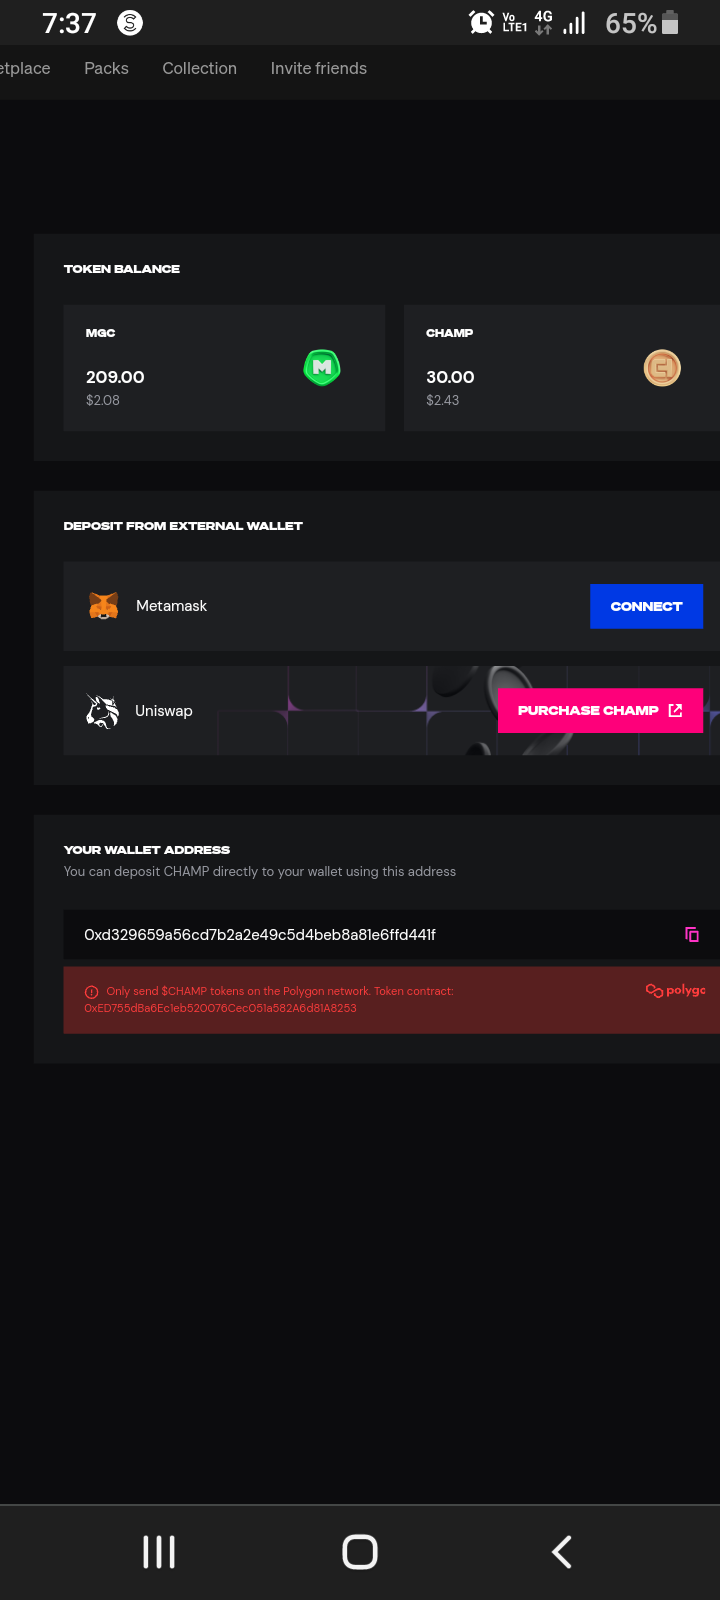Go back with Android back arrow
Image resolution: width=720 pixels, height=1600 pixels.
tap(562, 1552)
